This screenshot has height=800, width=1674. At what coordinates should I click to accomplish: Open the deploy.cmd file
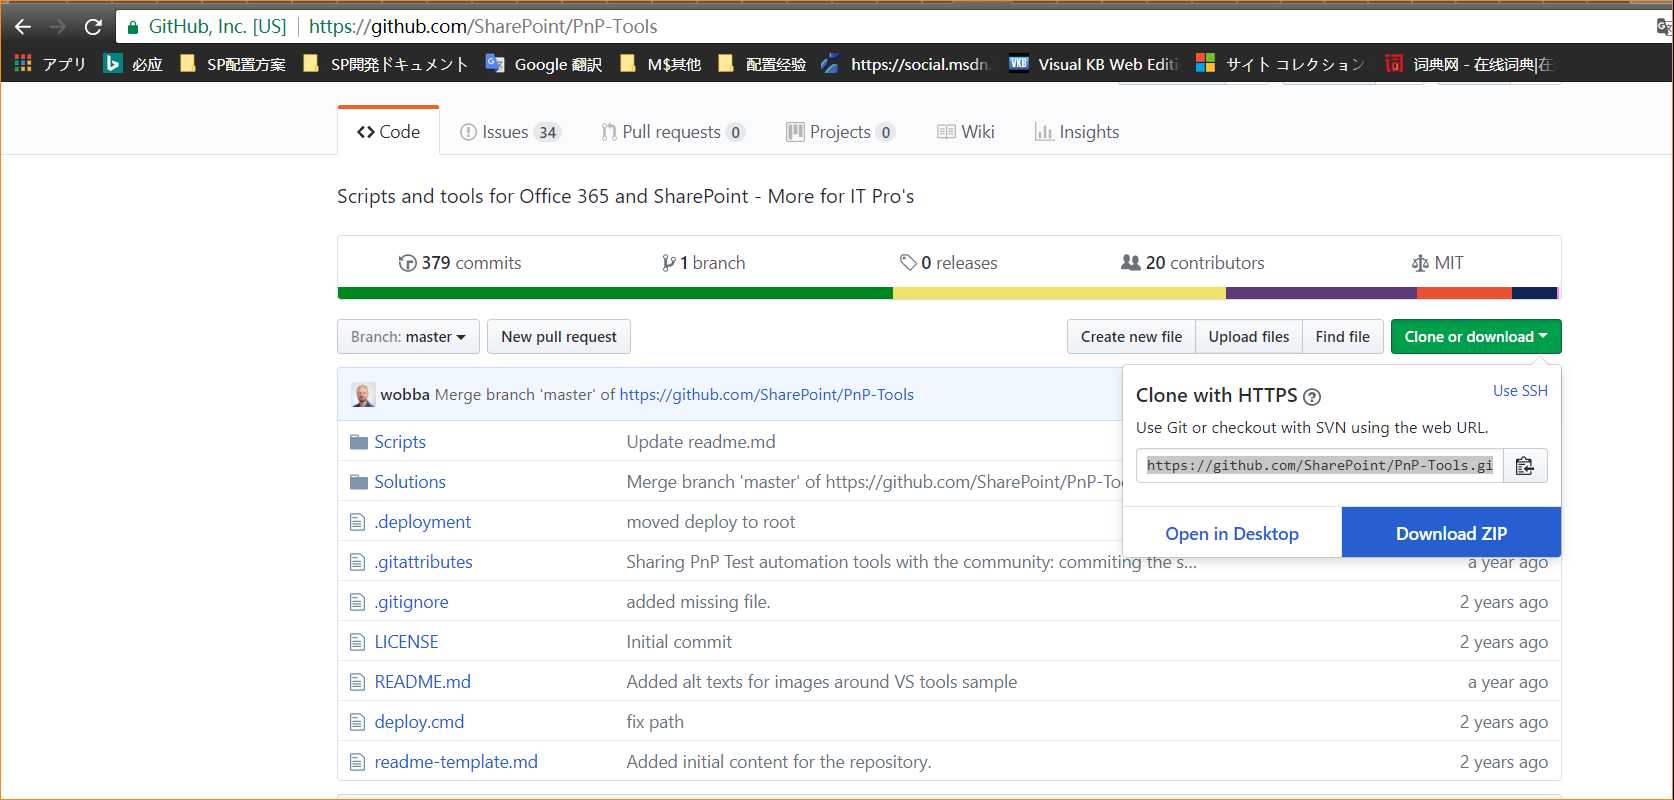[x=419, y=722]
